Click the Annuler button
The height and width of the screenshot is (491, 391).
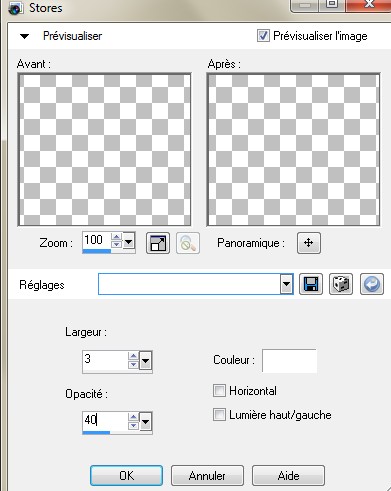click(x=207, y=476)
